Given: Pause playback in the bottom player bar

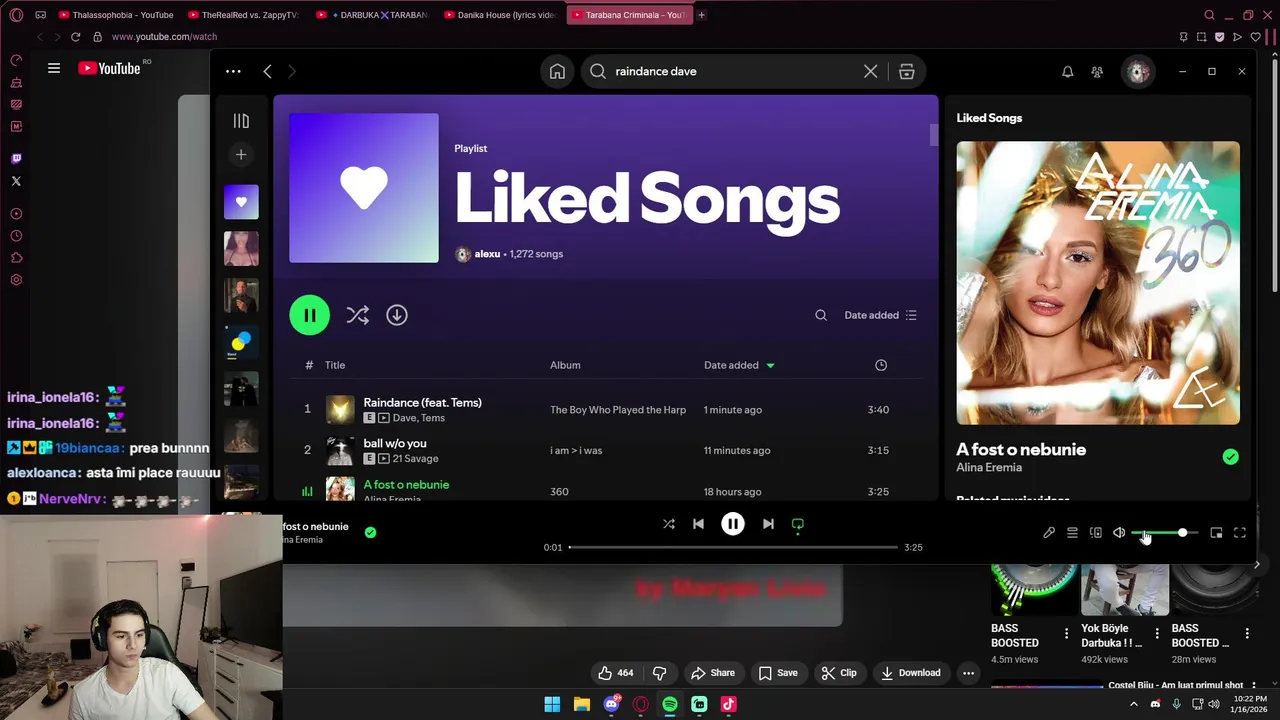Looking at the screenshot, I should tap(733, 524).
